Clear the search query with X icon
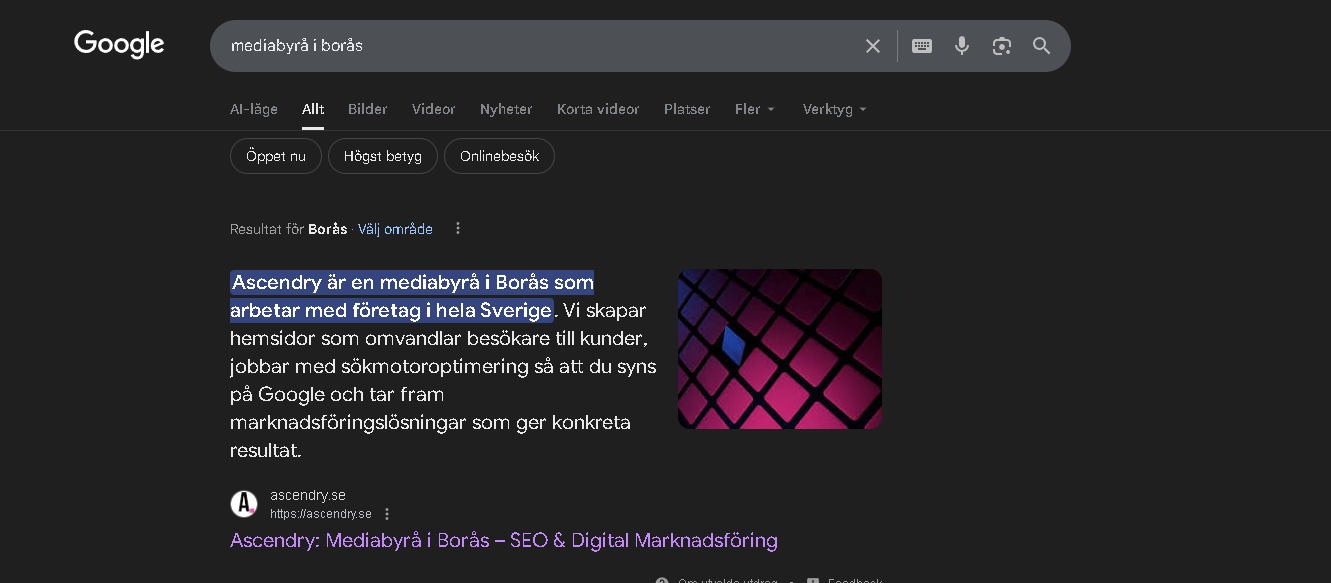1331x583 pixels. [x=873, y=46]
